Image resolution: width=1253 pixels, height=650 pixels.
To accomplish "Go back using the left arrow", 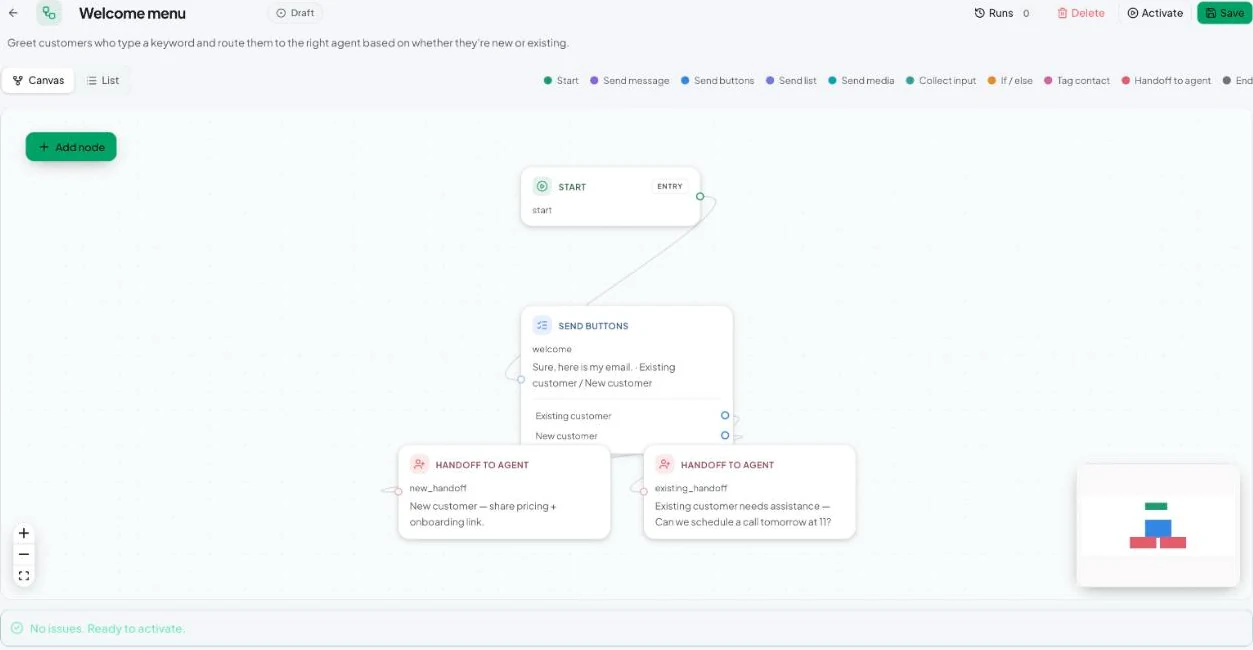I will 13,13.
